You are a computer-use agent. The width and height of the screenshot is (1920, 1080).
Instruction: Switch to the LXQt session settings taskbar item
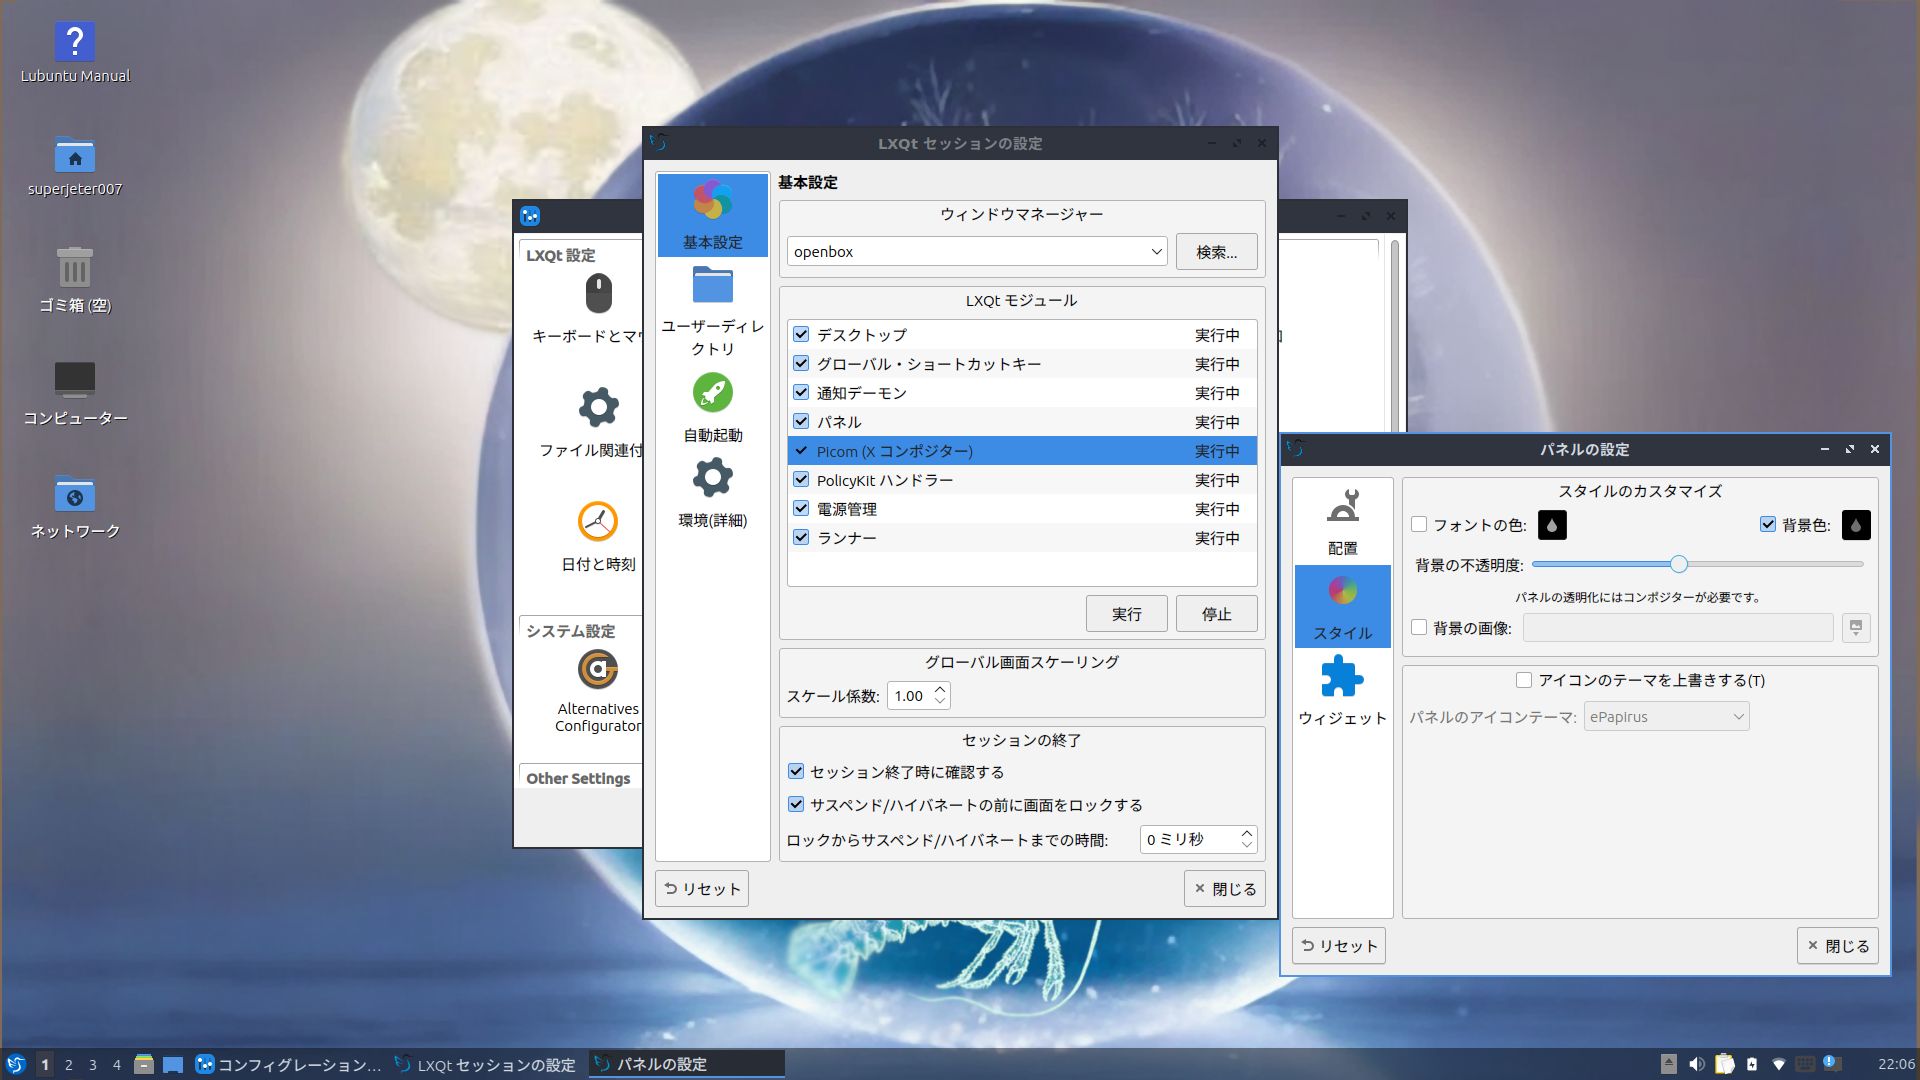click(487, 1065)
